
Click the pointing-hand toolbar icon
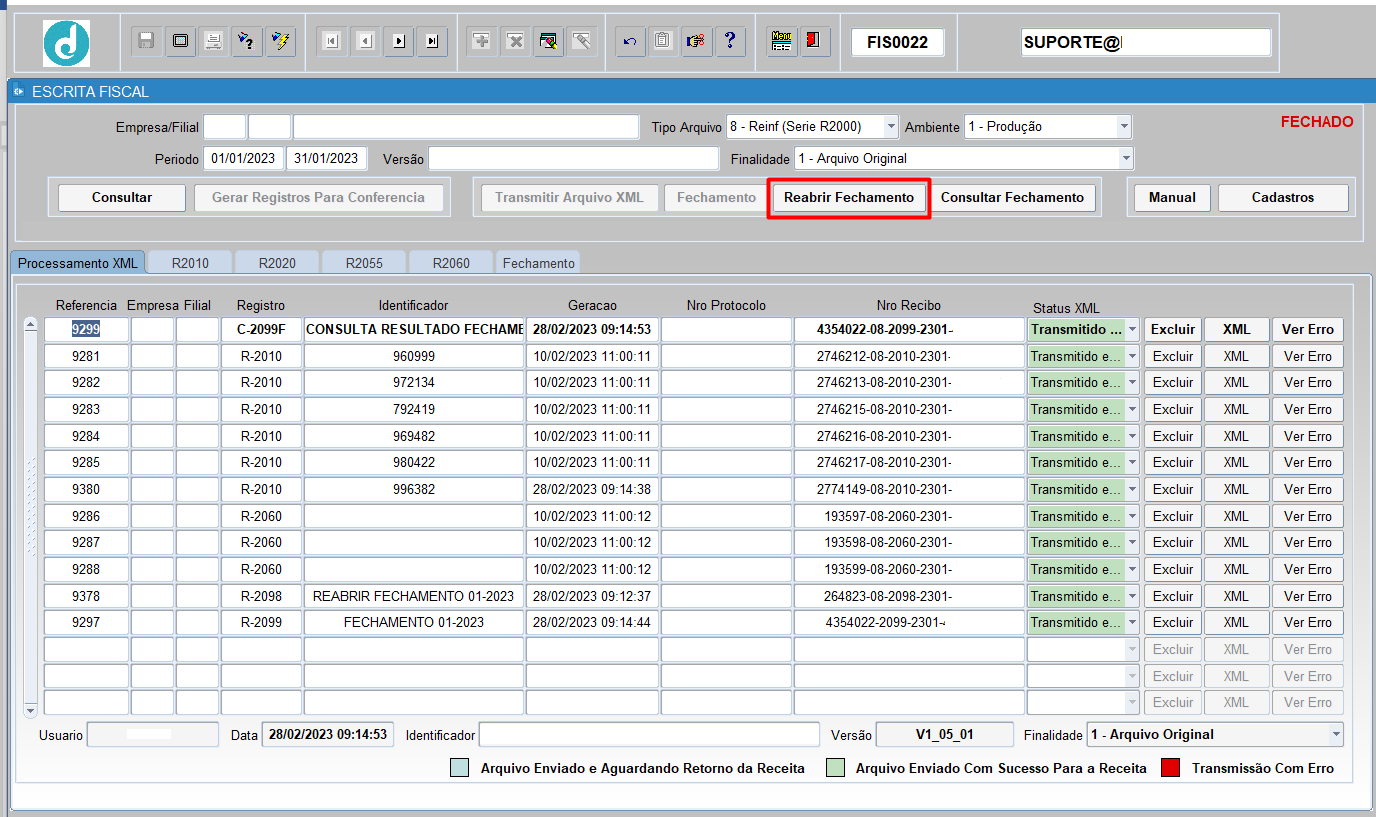697,42
